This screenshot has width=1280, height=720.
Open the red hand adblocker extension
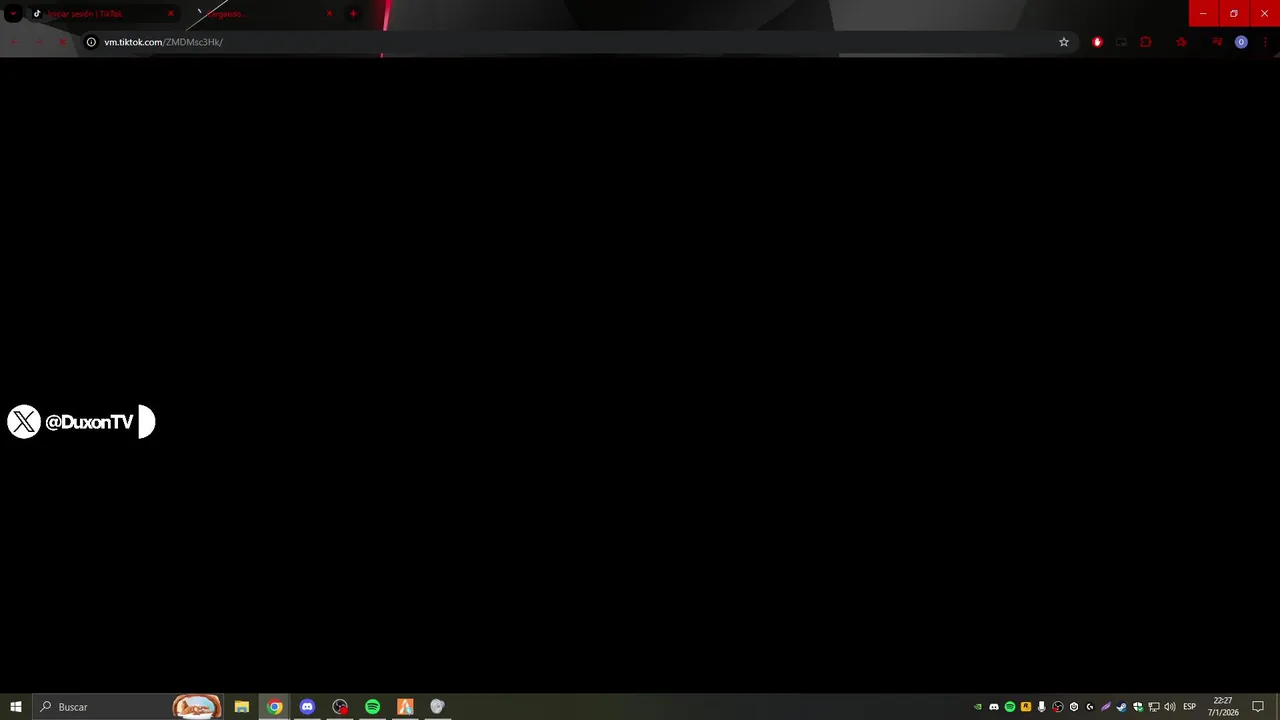click(x=1097, y=42)
